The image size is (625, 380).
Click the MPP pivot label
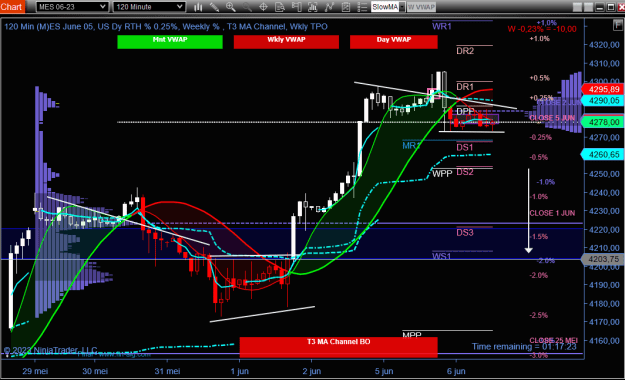click(x=412, y=335)
